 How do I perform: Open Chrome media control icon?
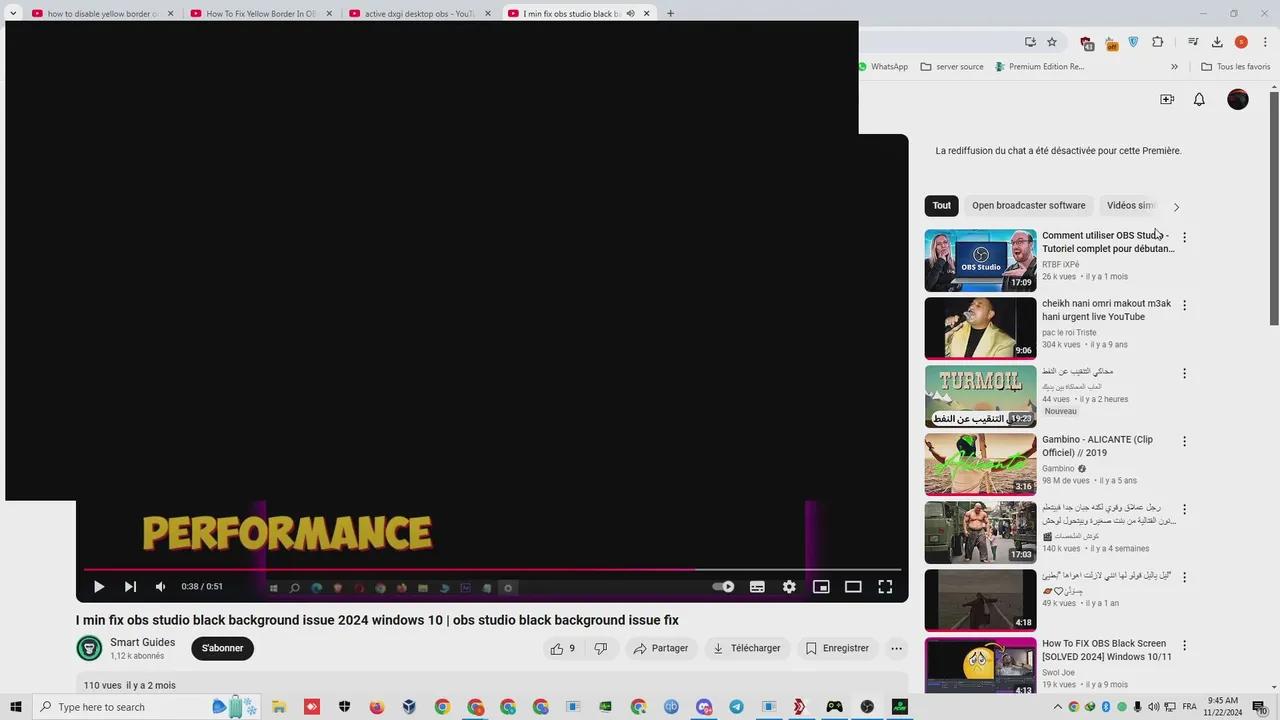coord(1193,42)
